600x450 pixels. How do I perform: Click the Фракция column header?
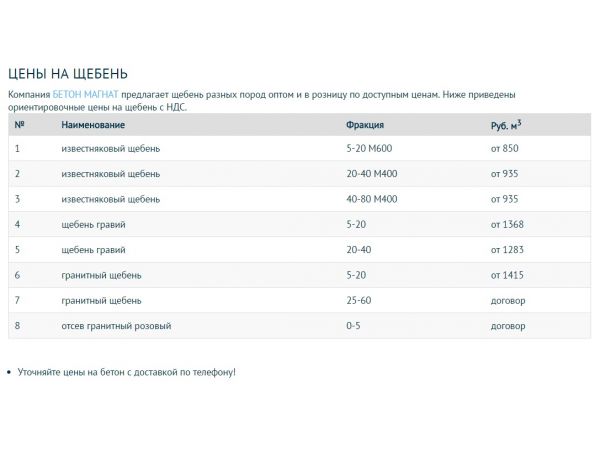365,125
